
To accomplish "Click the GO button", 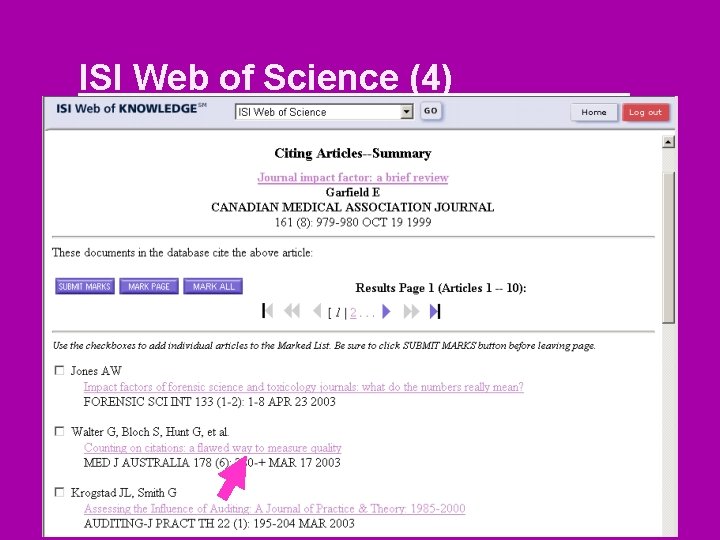I will click(x=431, y=111).
